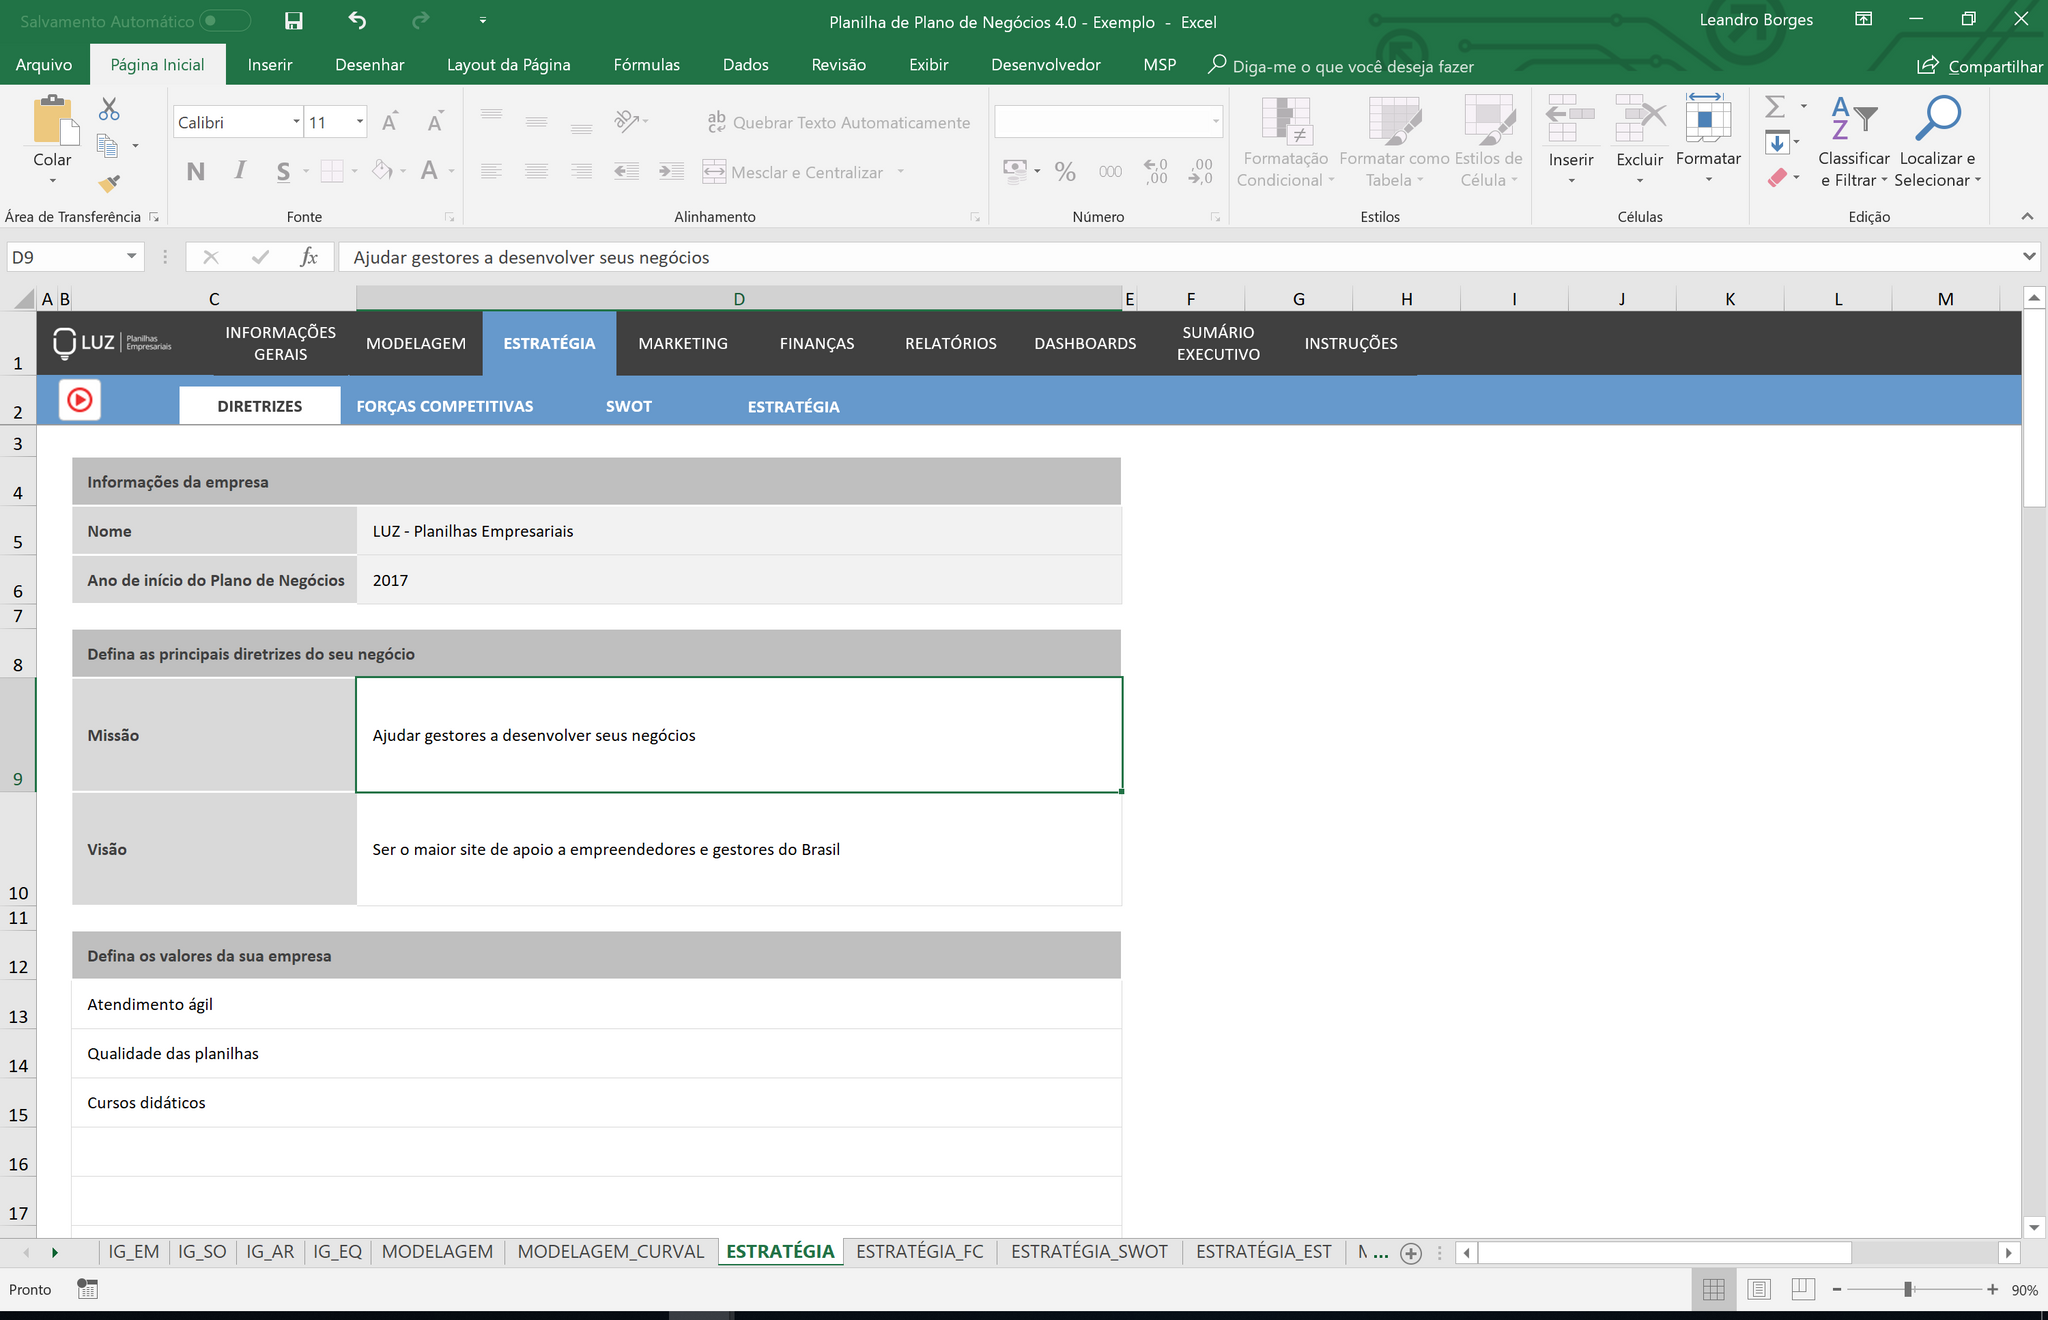The image size is (2048, 1320).
Task: Switch to ESTRATÉGIA_SWOT sheet tab
Action: 1089,1252
